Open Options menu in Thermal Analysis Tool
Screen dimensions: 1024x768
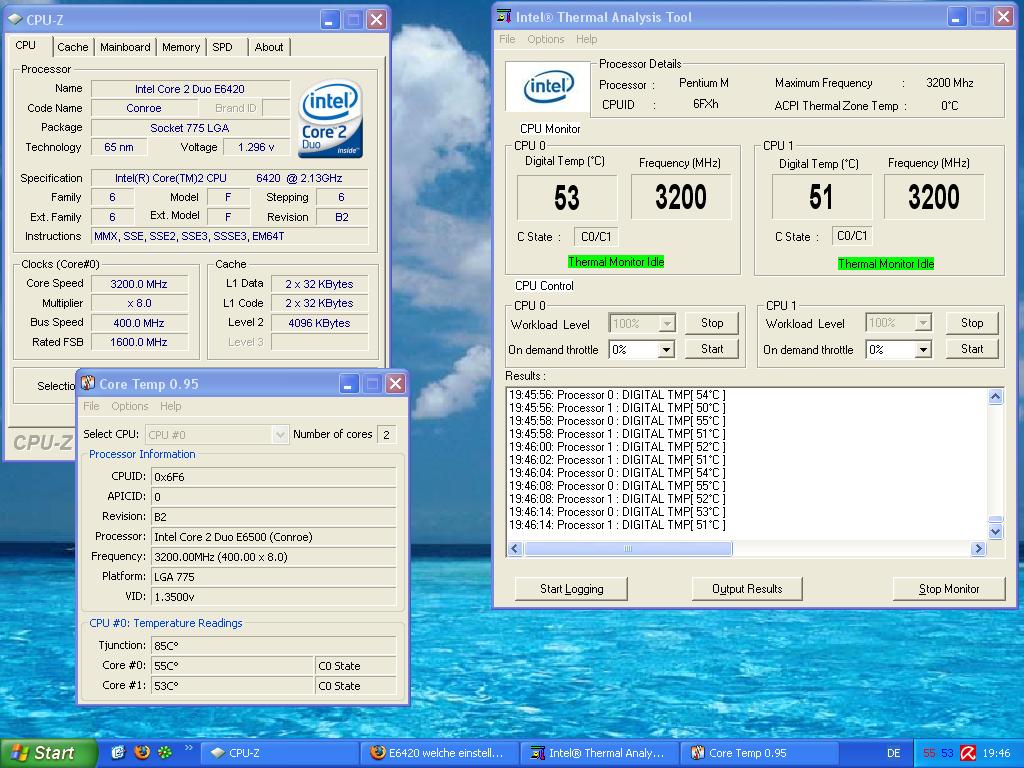click(546, 39)
